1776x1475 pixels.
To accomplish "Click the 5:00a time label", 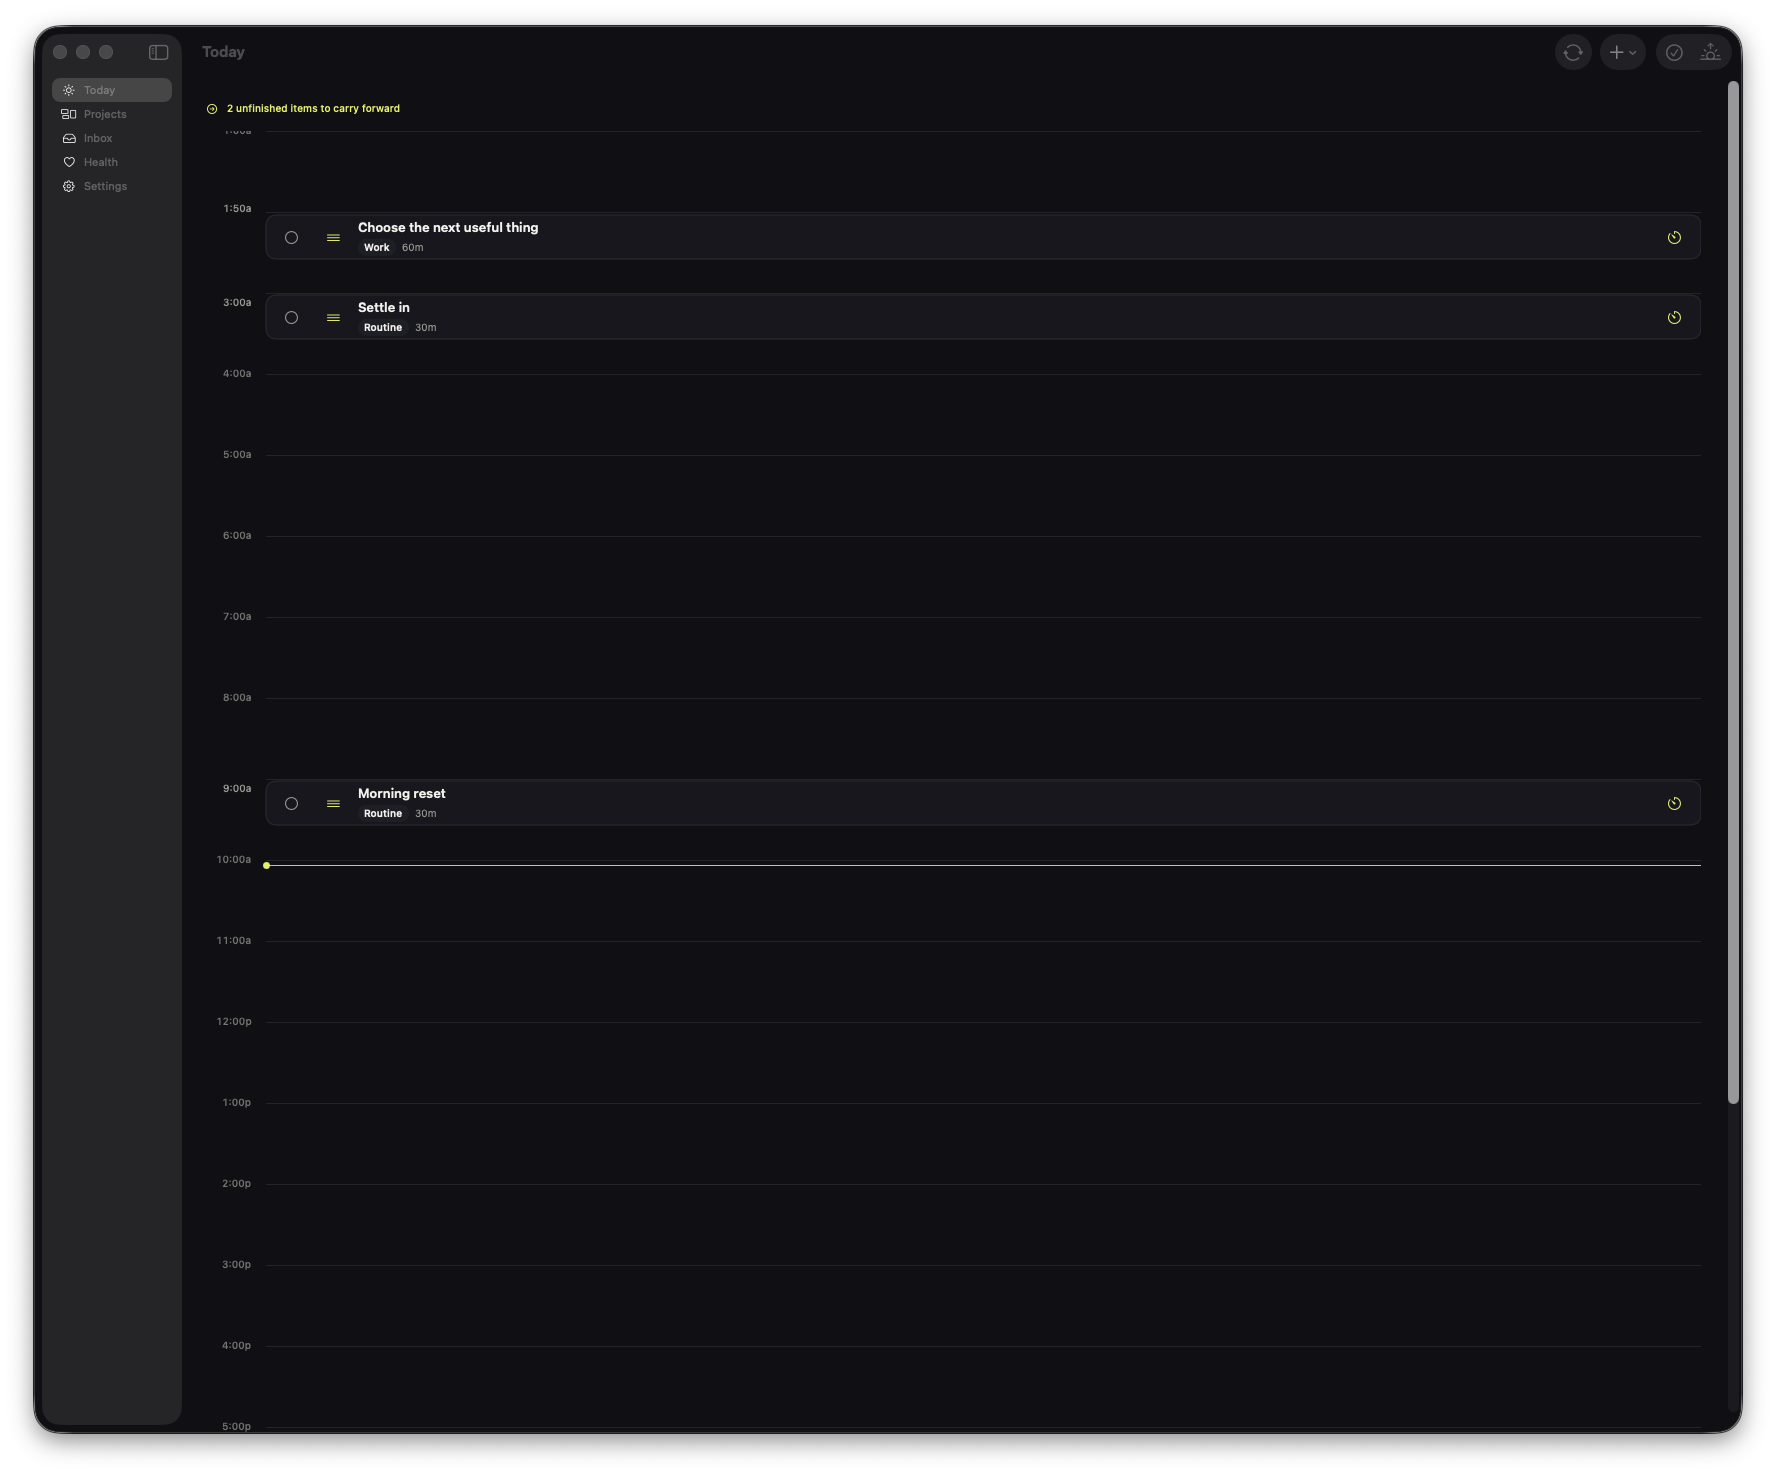I will pyautogui.click(x=237, y=455).
